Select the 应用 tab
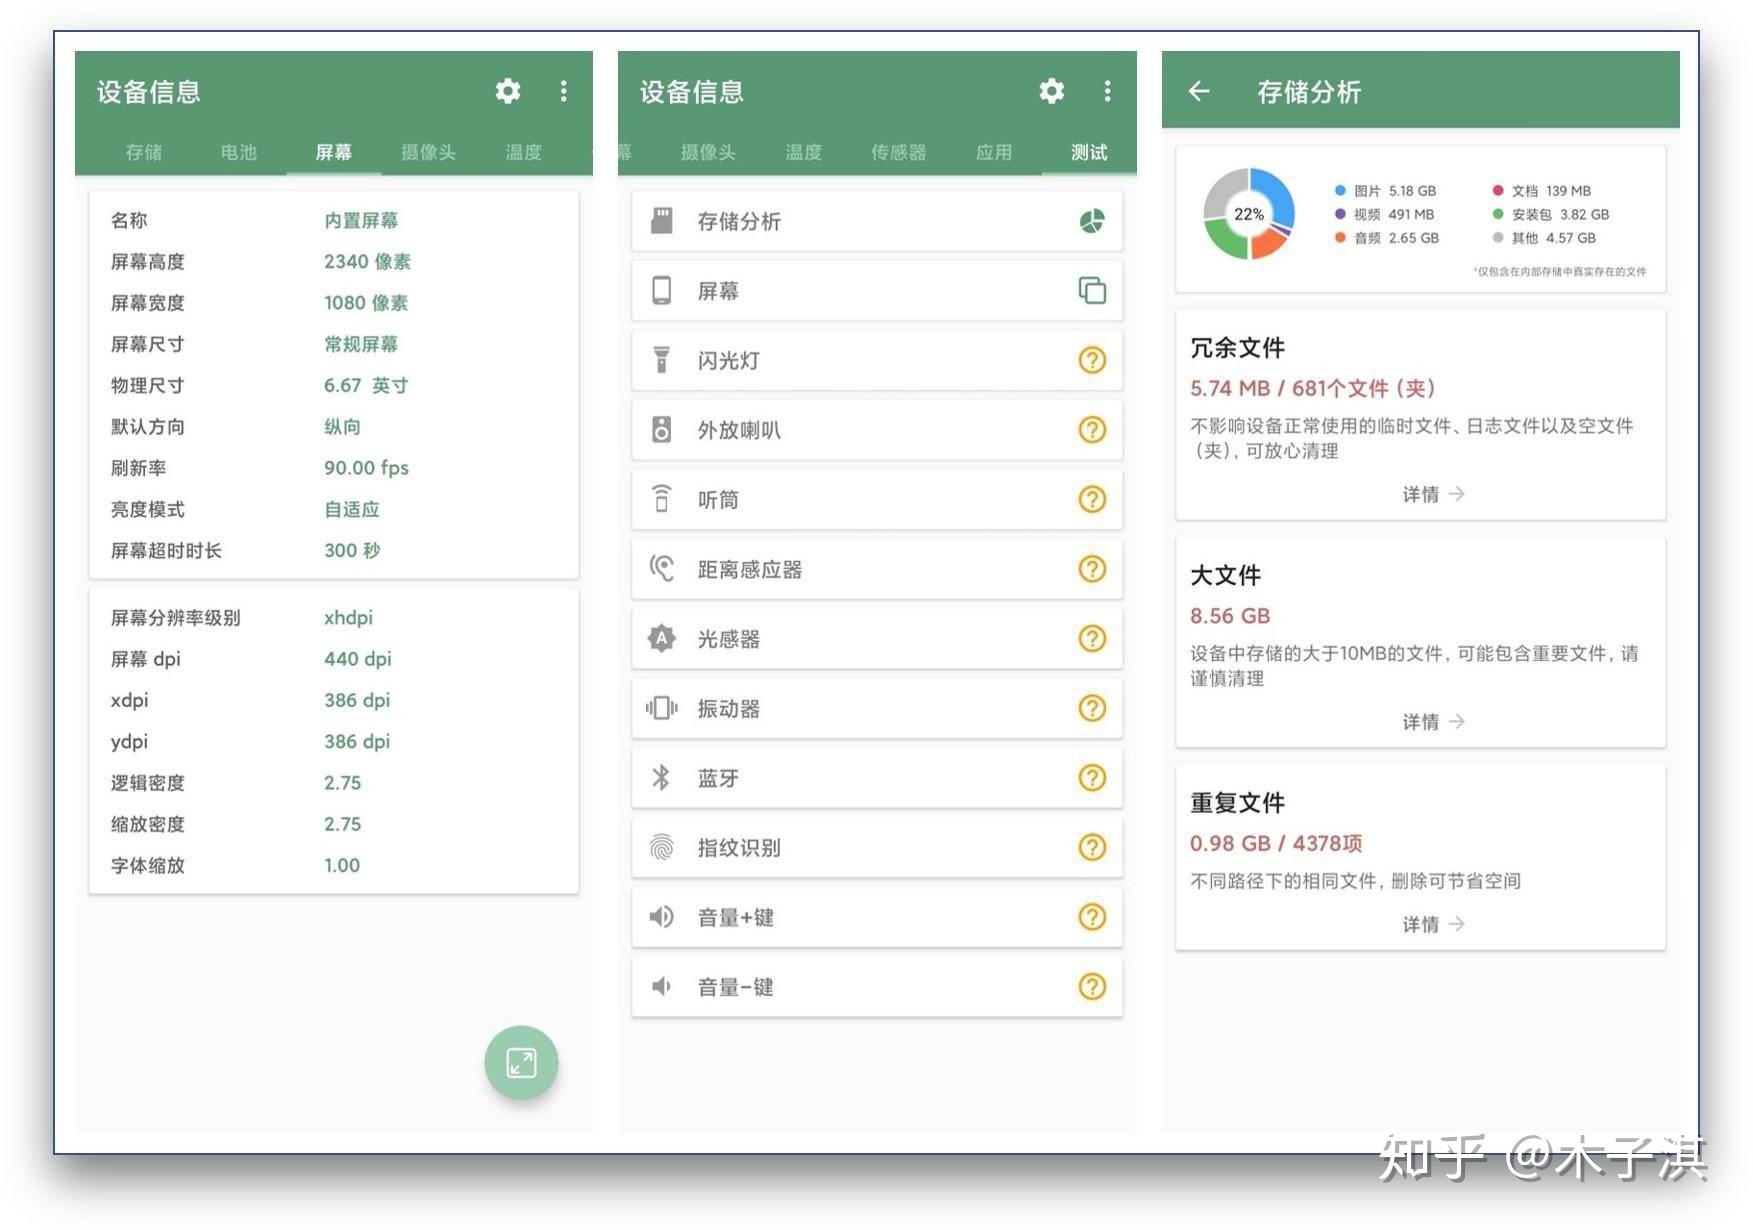This screenshot has height=1230, width=1753. (x=994, y=152)
